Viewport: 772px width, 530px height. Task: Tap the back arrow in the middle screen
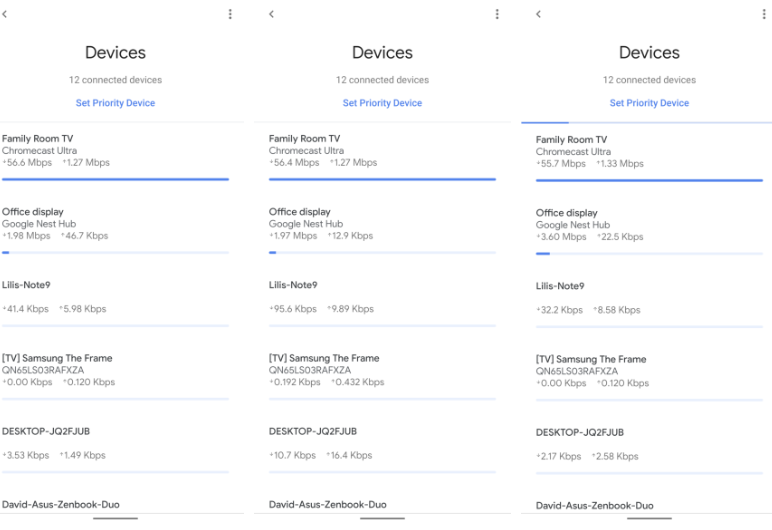[x=271, y=14]
